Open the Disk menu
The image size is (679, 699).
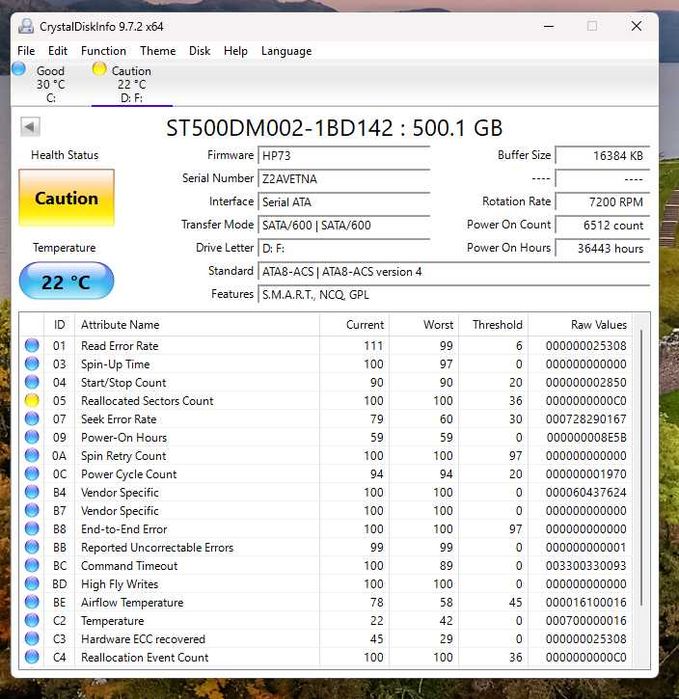pos(199,51)
